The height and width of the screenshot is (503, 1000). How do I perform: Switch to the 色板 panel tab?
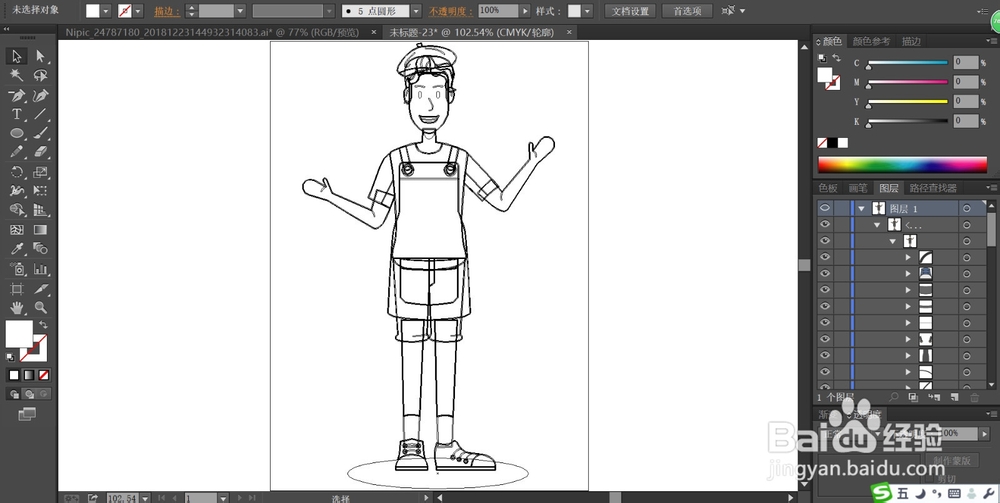pyautogui.click(x=828, y=188)
